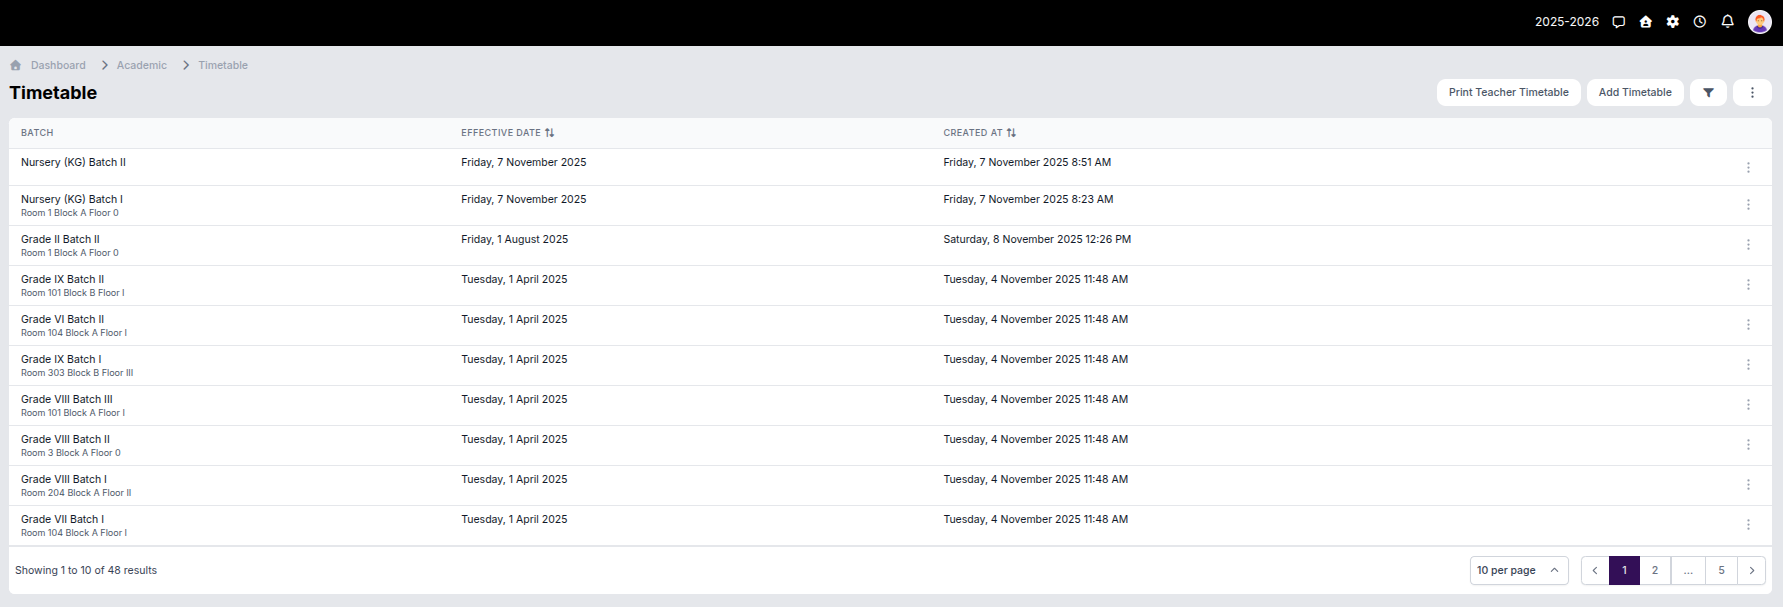Click the clock icon in top bar
The image size is (1783, 607).
coord(1700,22)
